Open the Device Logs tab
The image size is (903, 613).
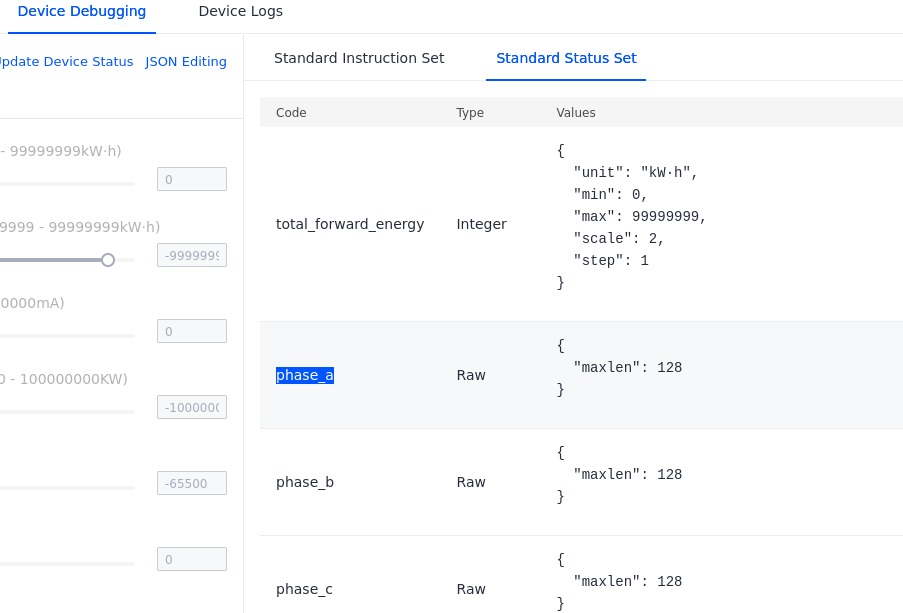point(240,12)
